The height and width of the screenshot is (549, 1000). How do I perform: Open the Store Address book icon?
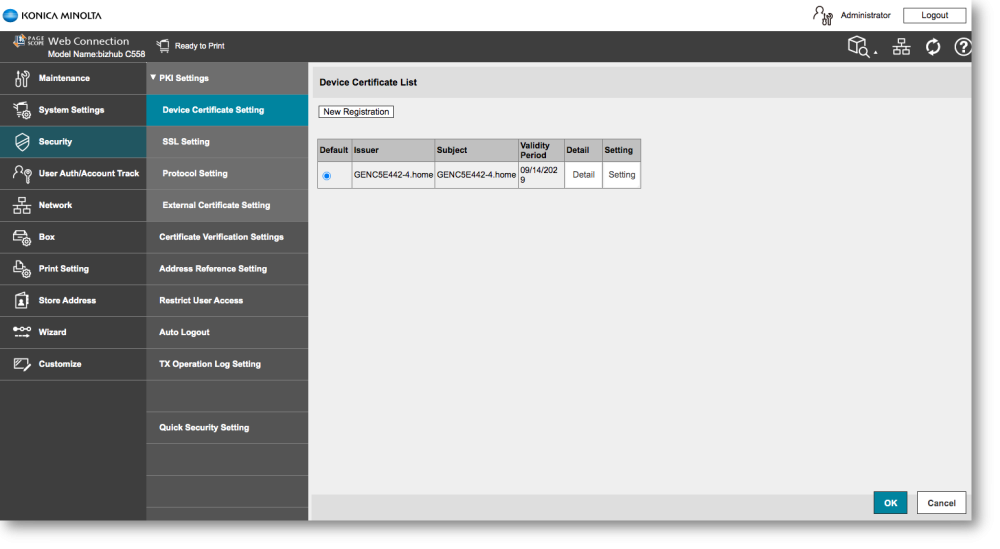coord(22,300)
